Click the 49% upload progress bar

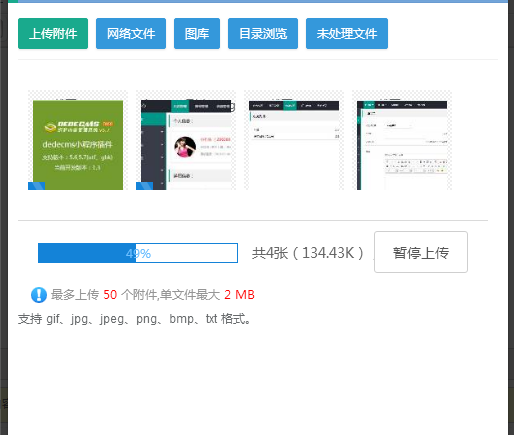(x=138, y=253)
